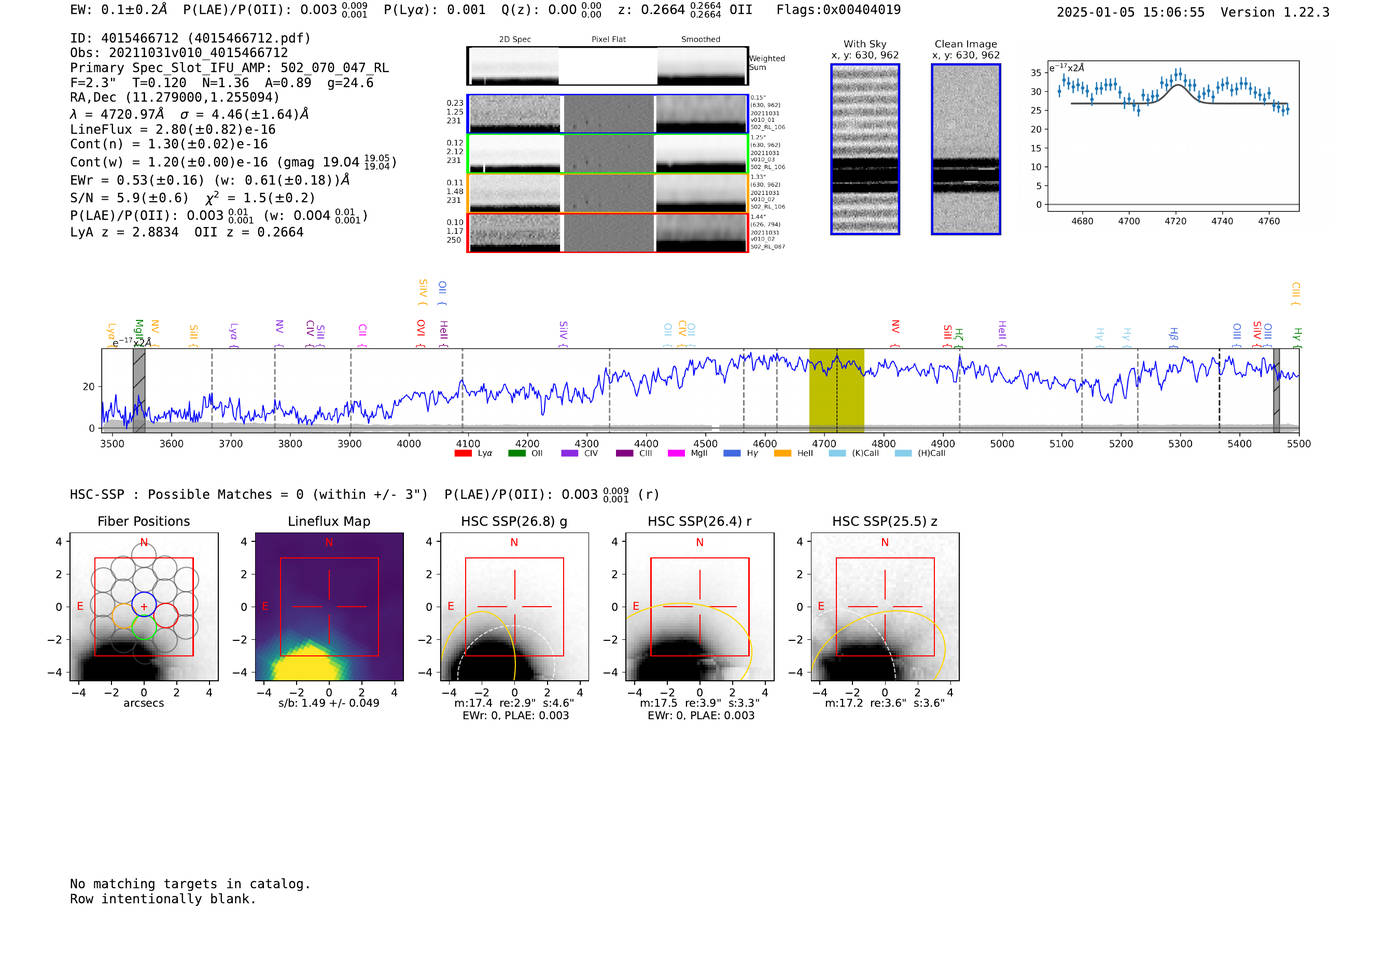Click the Weighted Sum 2D spectrum strip
The width and height of the screenshot is (1400, 953).
(608, 66)
